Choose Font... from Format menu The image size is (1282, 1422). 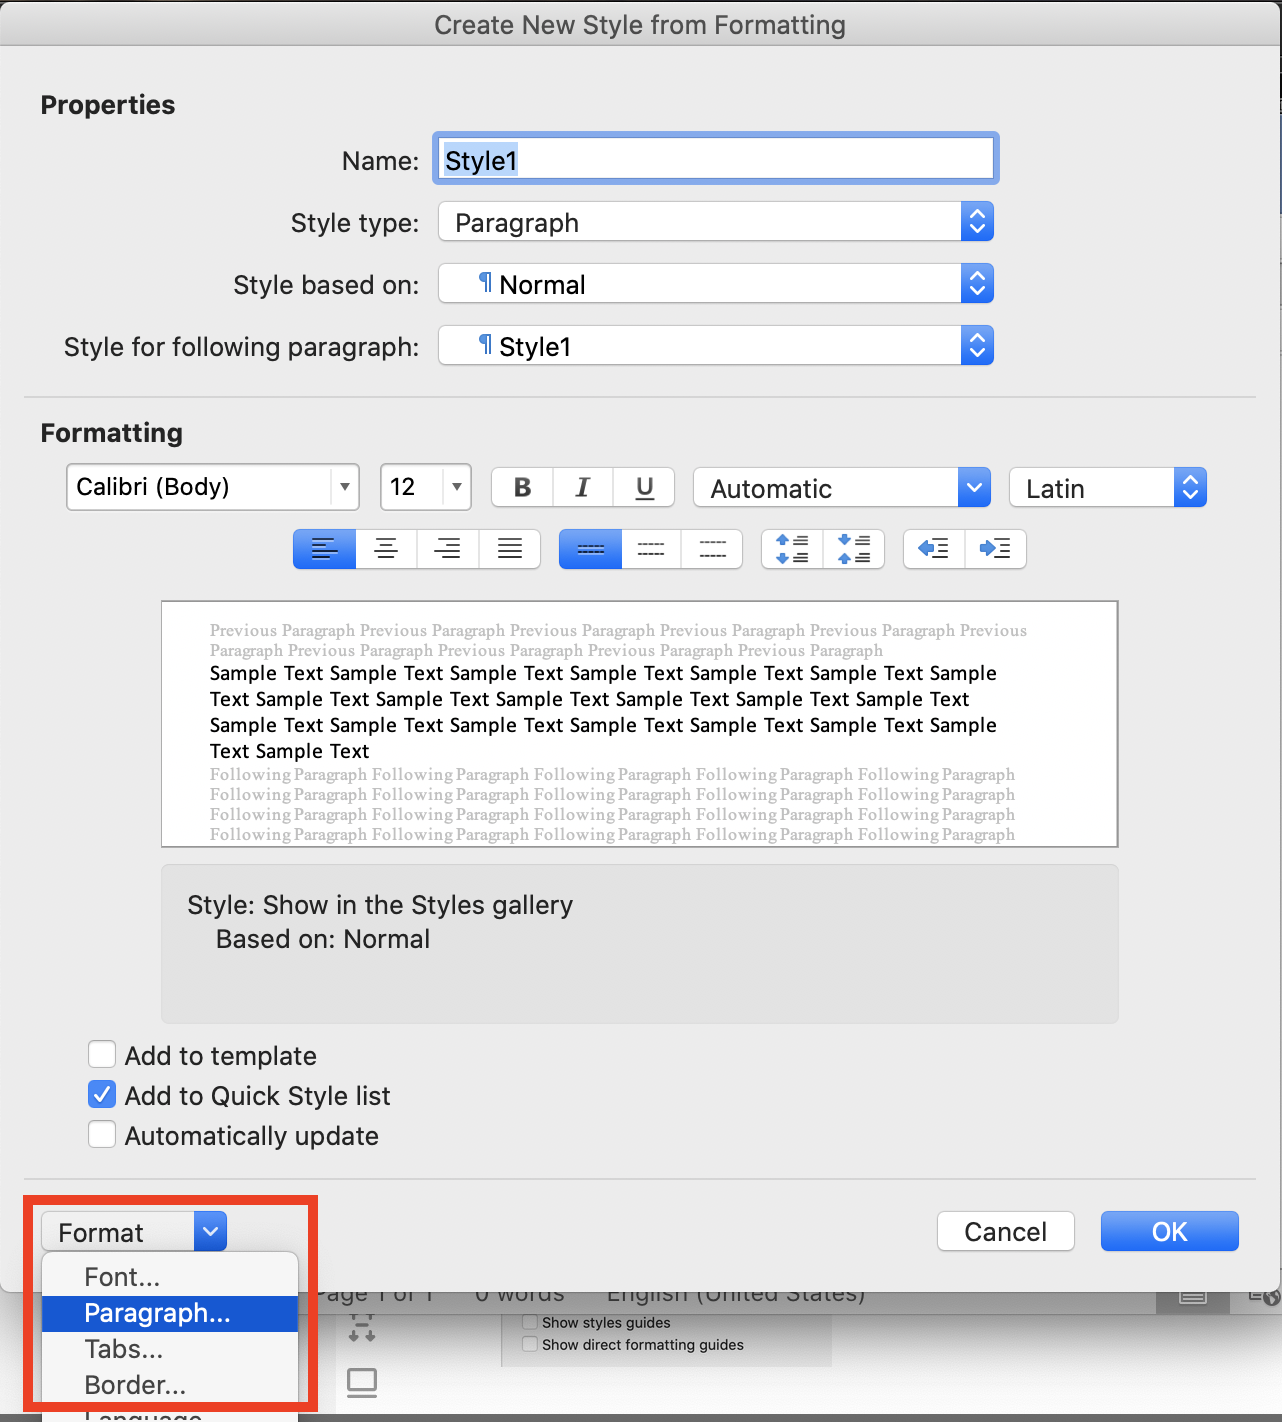pos(170,1277)
